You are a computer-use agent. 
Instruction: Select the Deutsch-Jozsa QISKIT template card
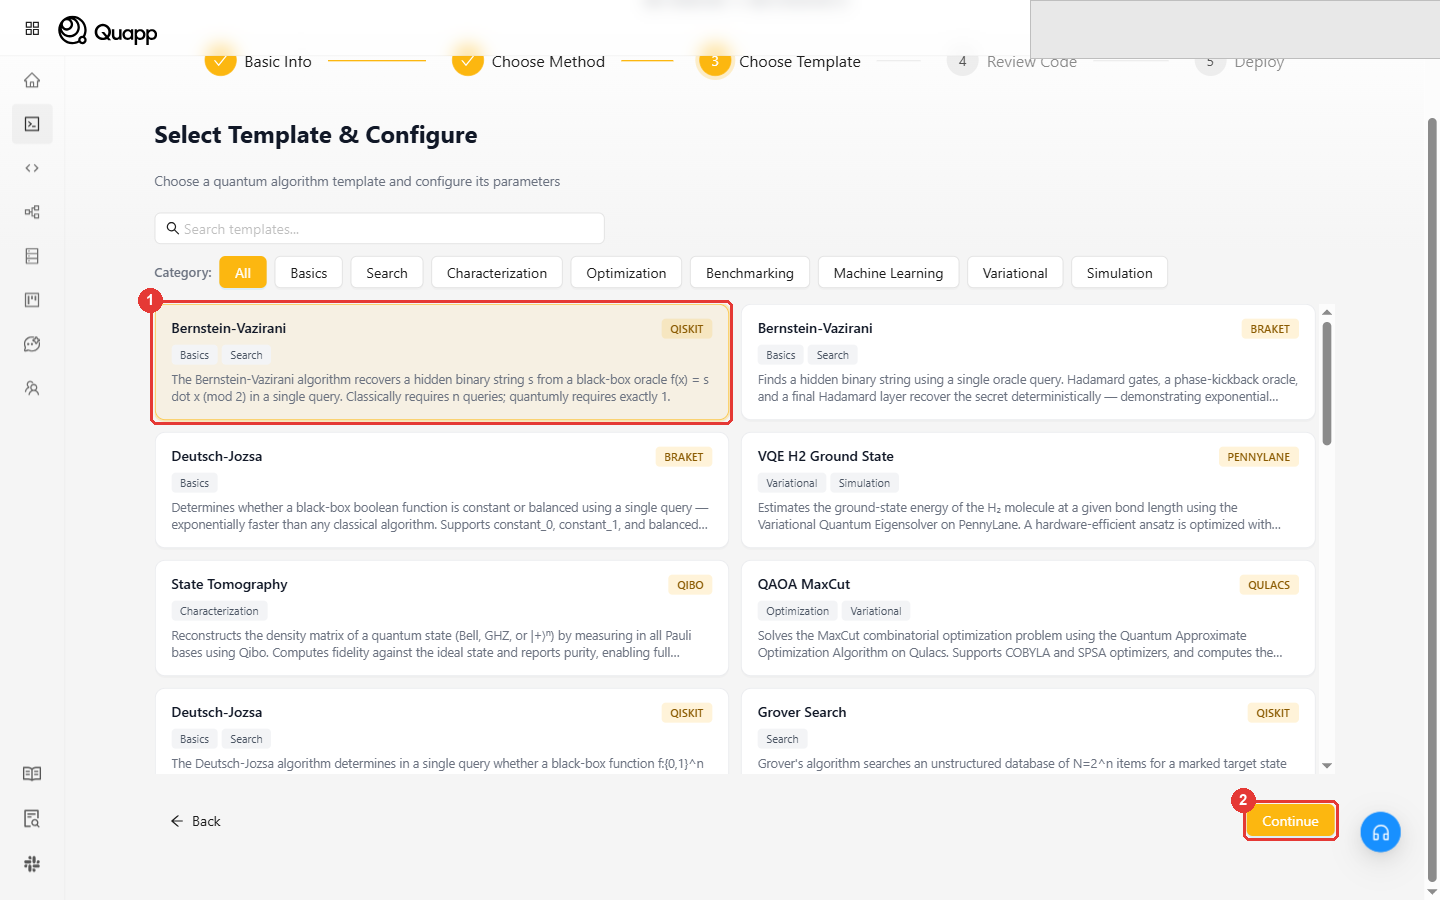coord(442,731)
